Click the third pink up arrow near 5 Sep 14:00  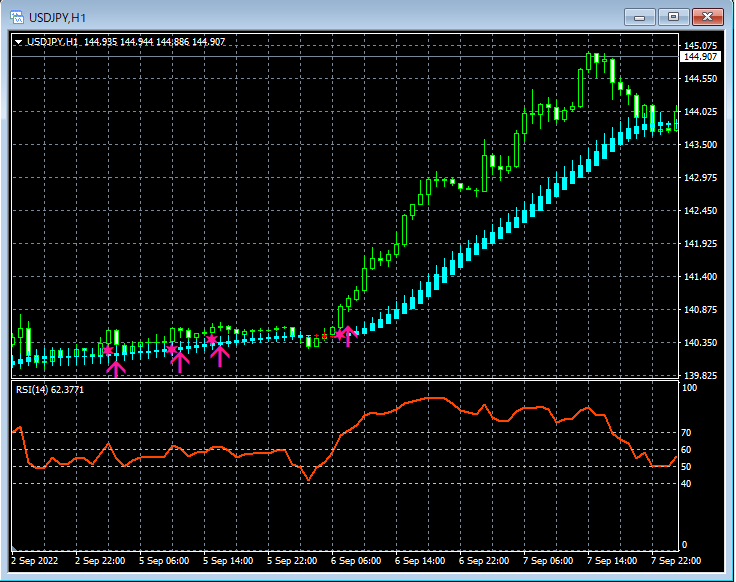[x=220, y=353]
